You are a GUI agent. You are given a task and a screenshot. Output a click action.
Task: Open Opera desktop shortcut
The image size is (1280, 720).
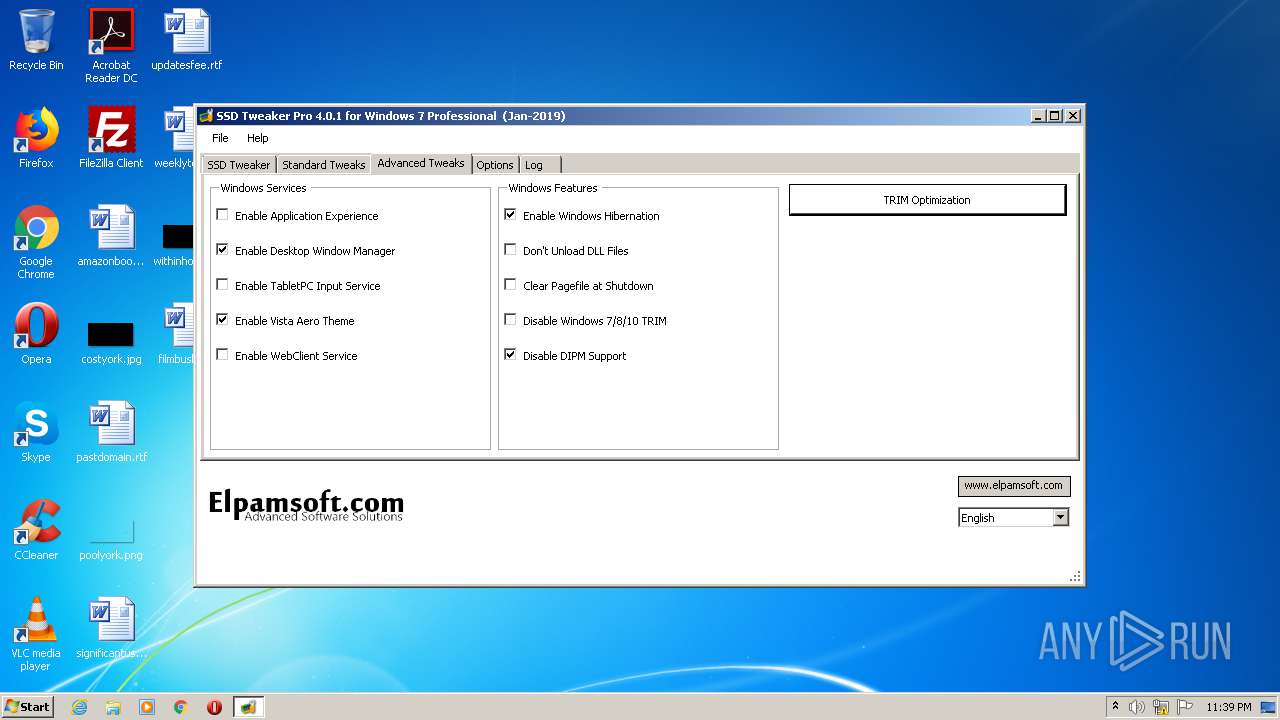36,334
